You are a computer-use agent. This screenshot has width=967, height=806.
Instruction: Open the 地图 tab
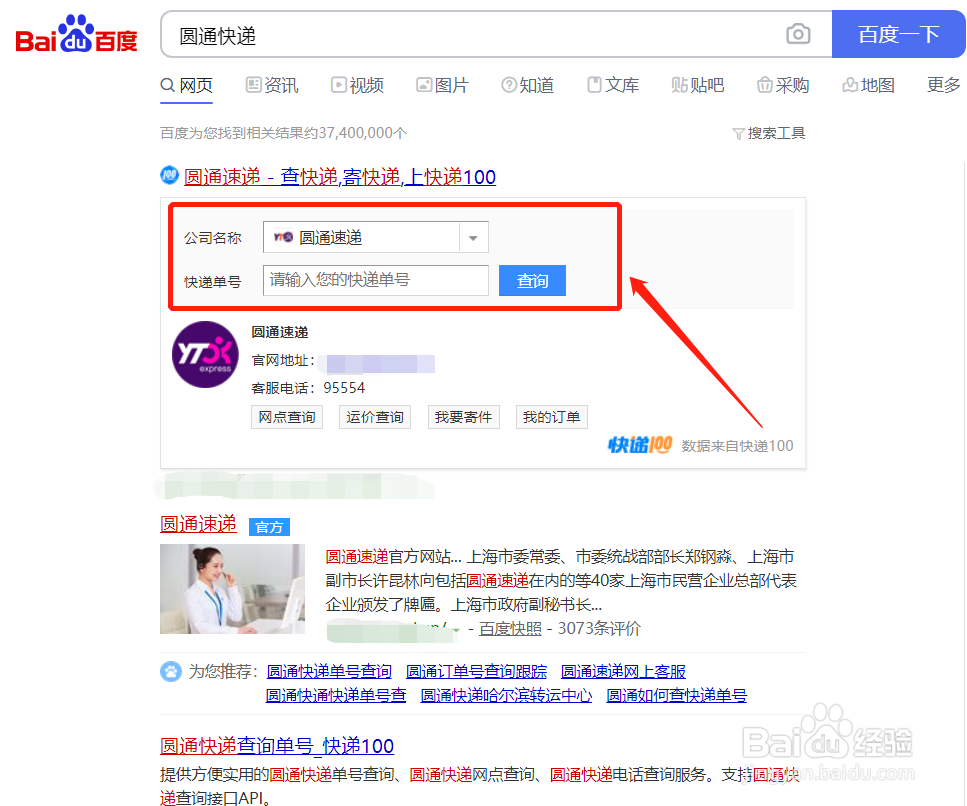(868, 85)
